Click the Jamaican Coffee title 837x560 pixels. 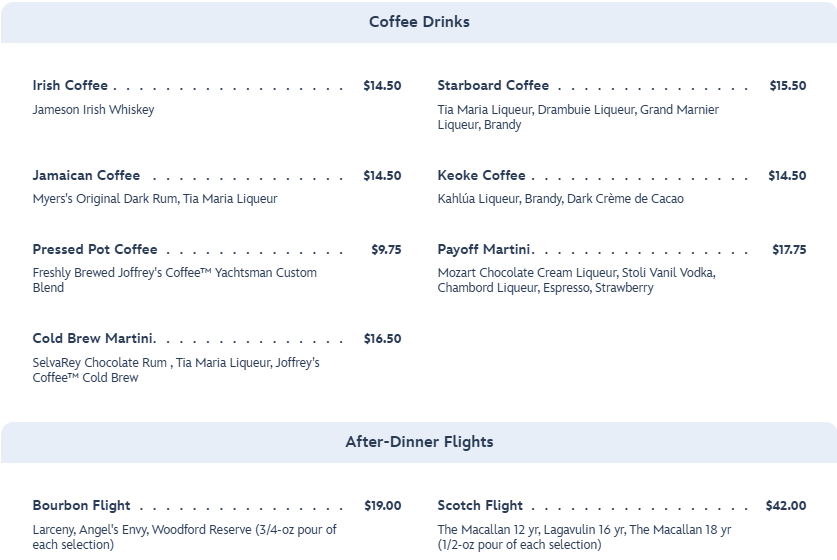(x=86, y=176)
